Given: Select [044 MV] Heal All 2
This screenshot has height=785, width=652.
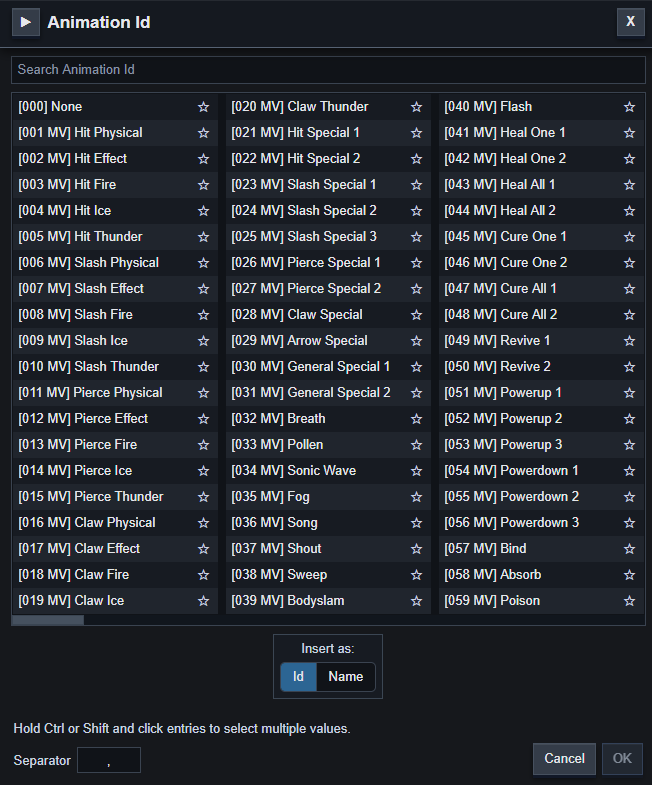Looking at the screenshot, I should point(541,211).
